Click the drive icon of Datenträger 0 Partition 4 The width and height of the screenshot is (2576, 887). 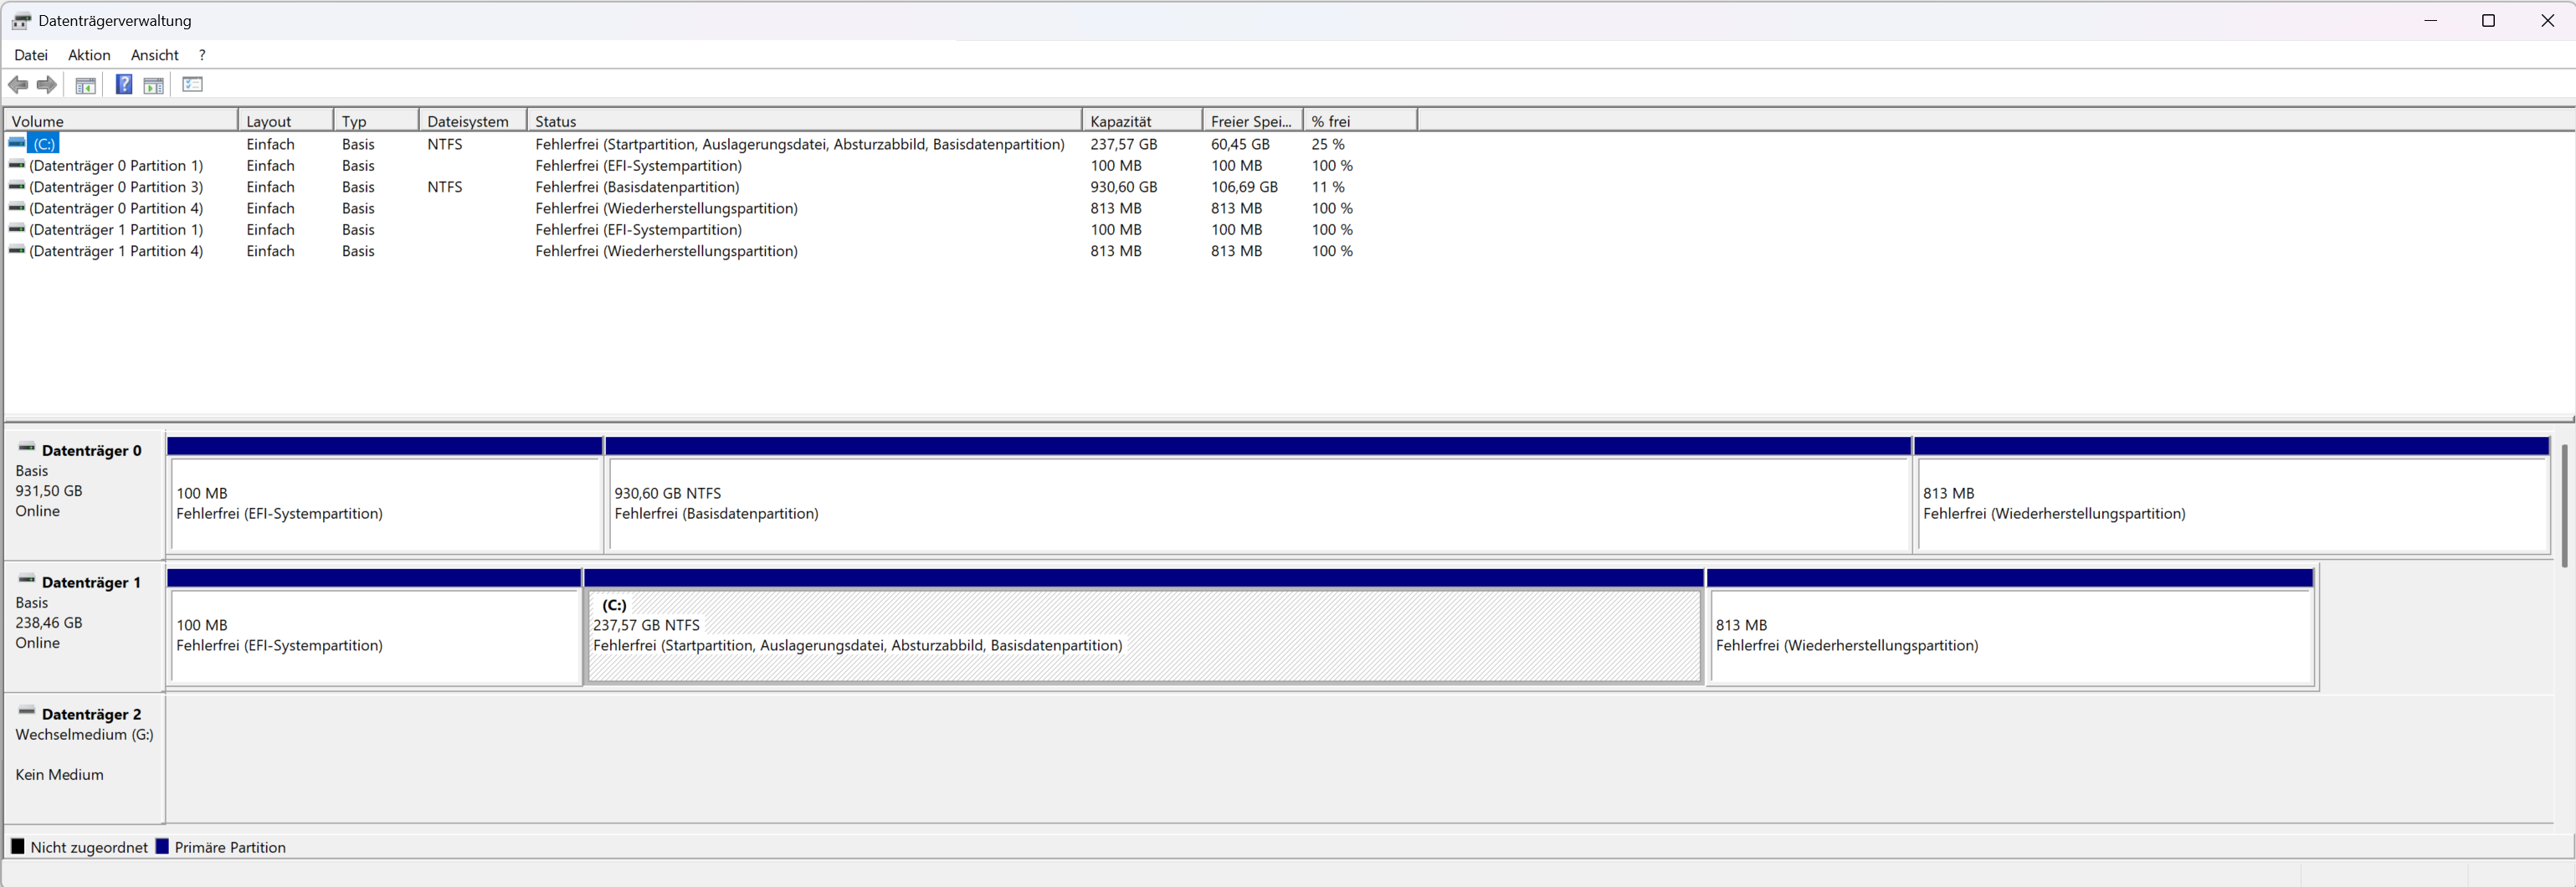coord(17,207)
